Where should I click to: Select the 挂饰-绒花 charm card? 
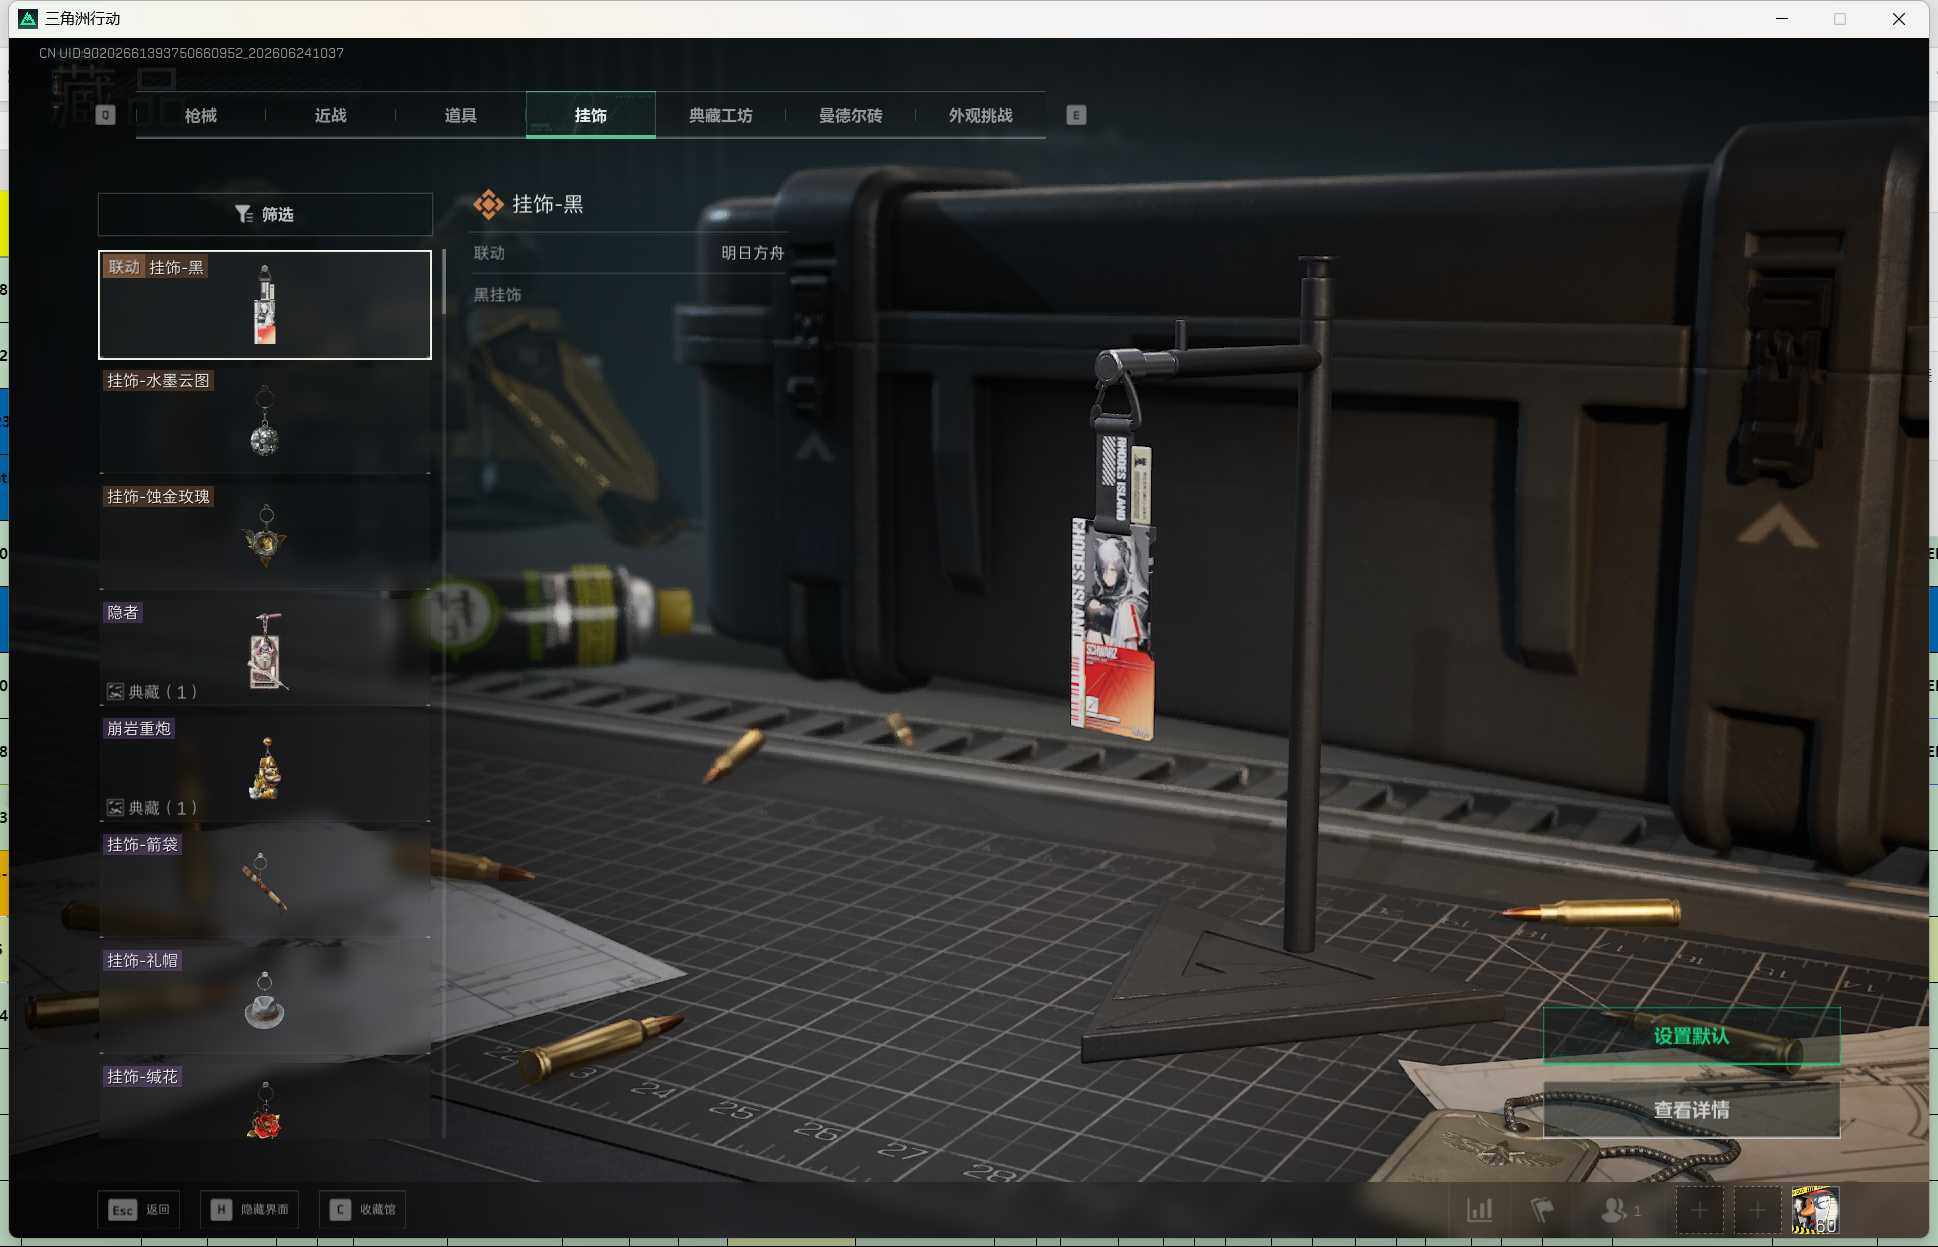click(265, 1102)
